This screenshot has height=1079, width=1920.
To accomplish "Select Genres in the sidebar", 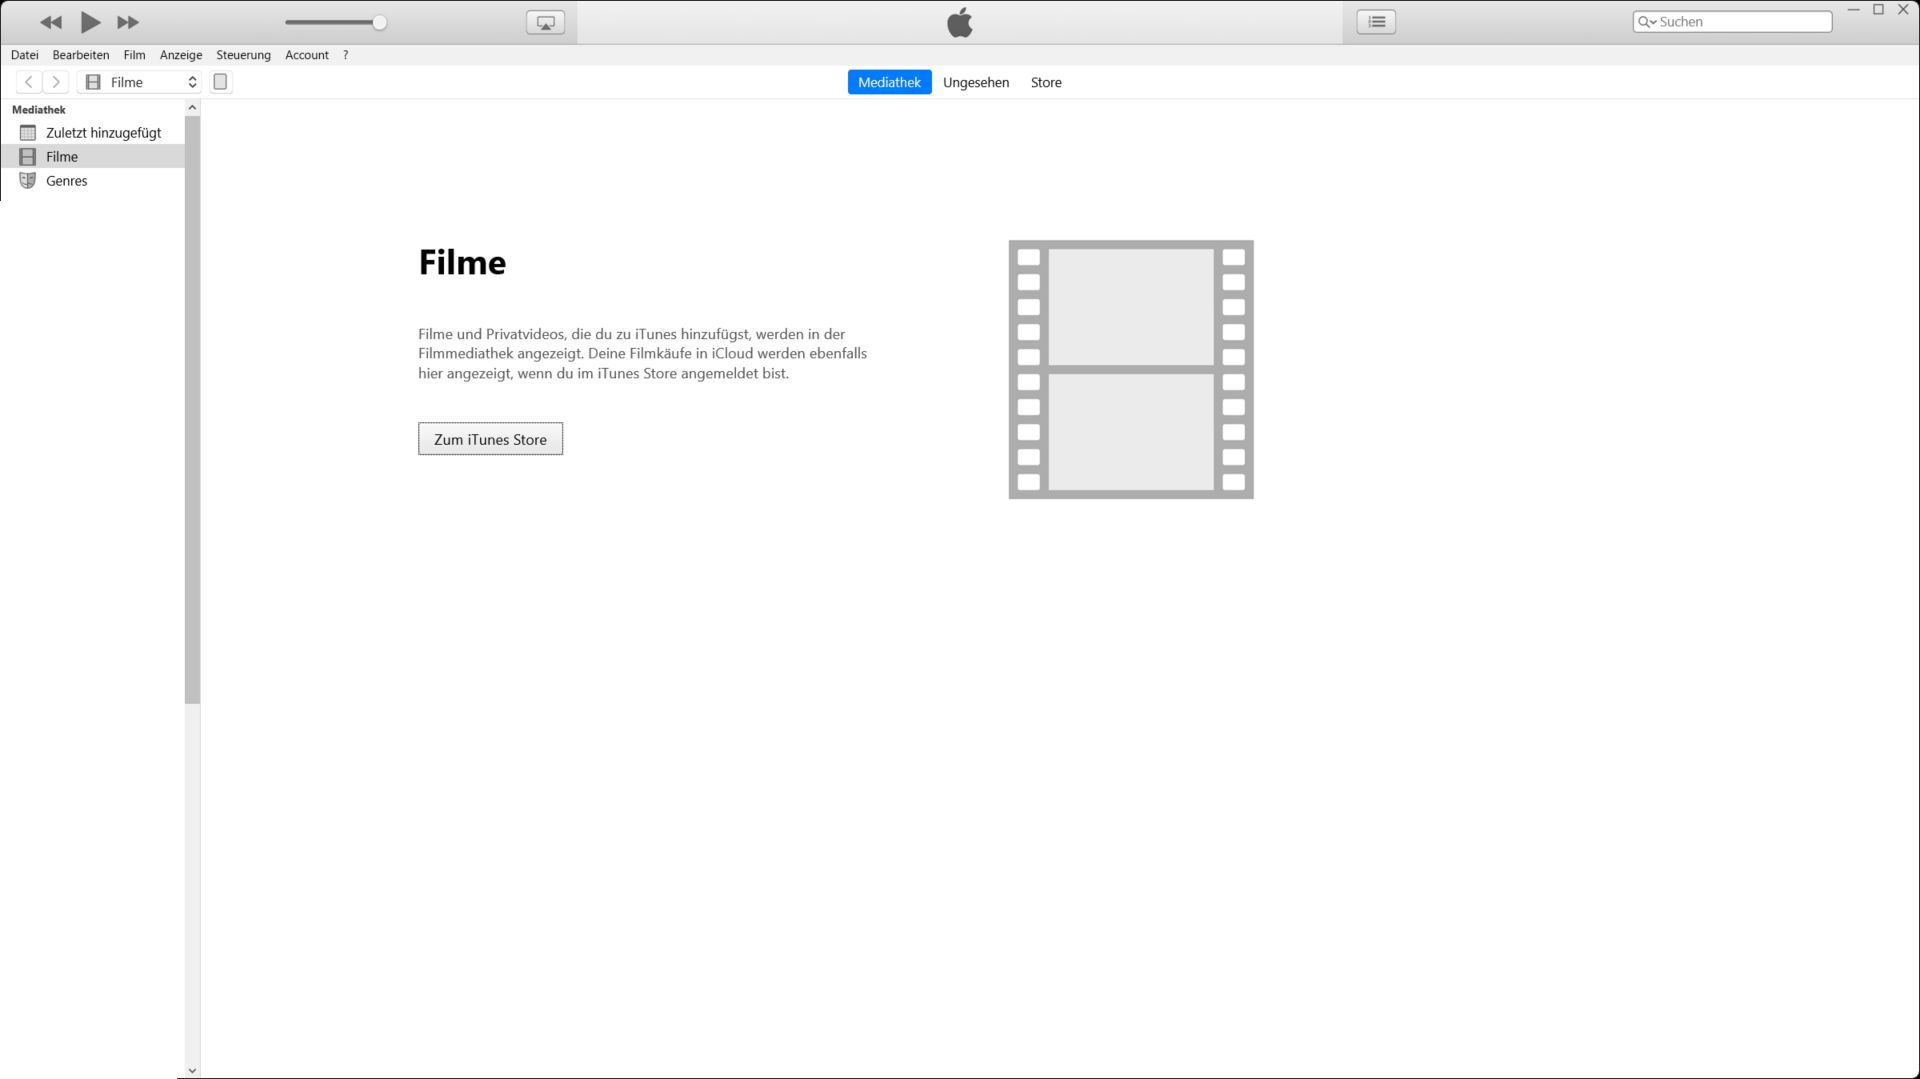I will [x=93, y=181].
